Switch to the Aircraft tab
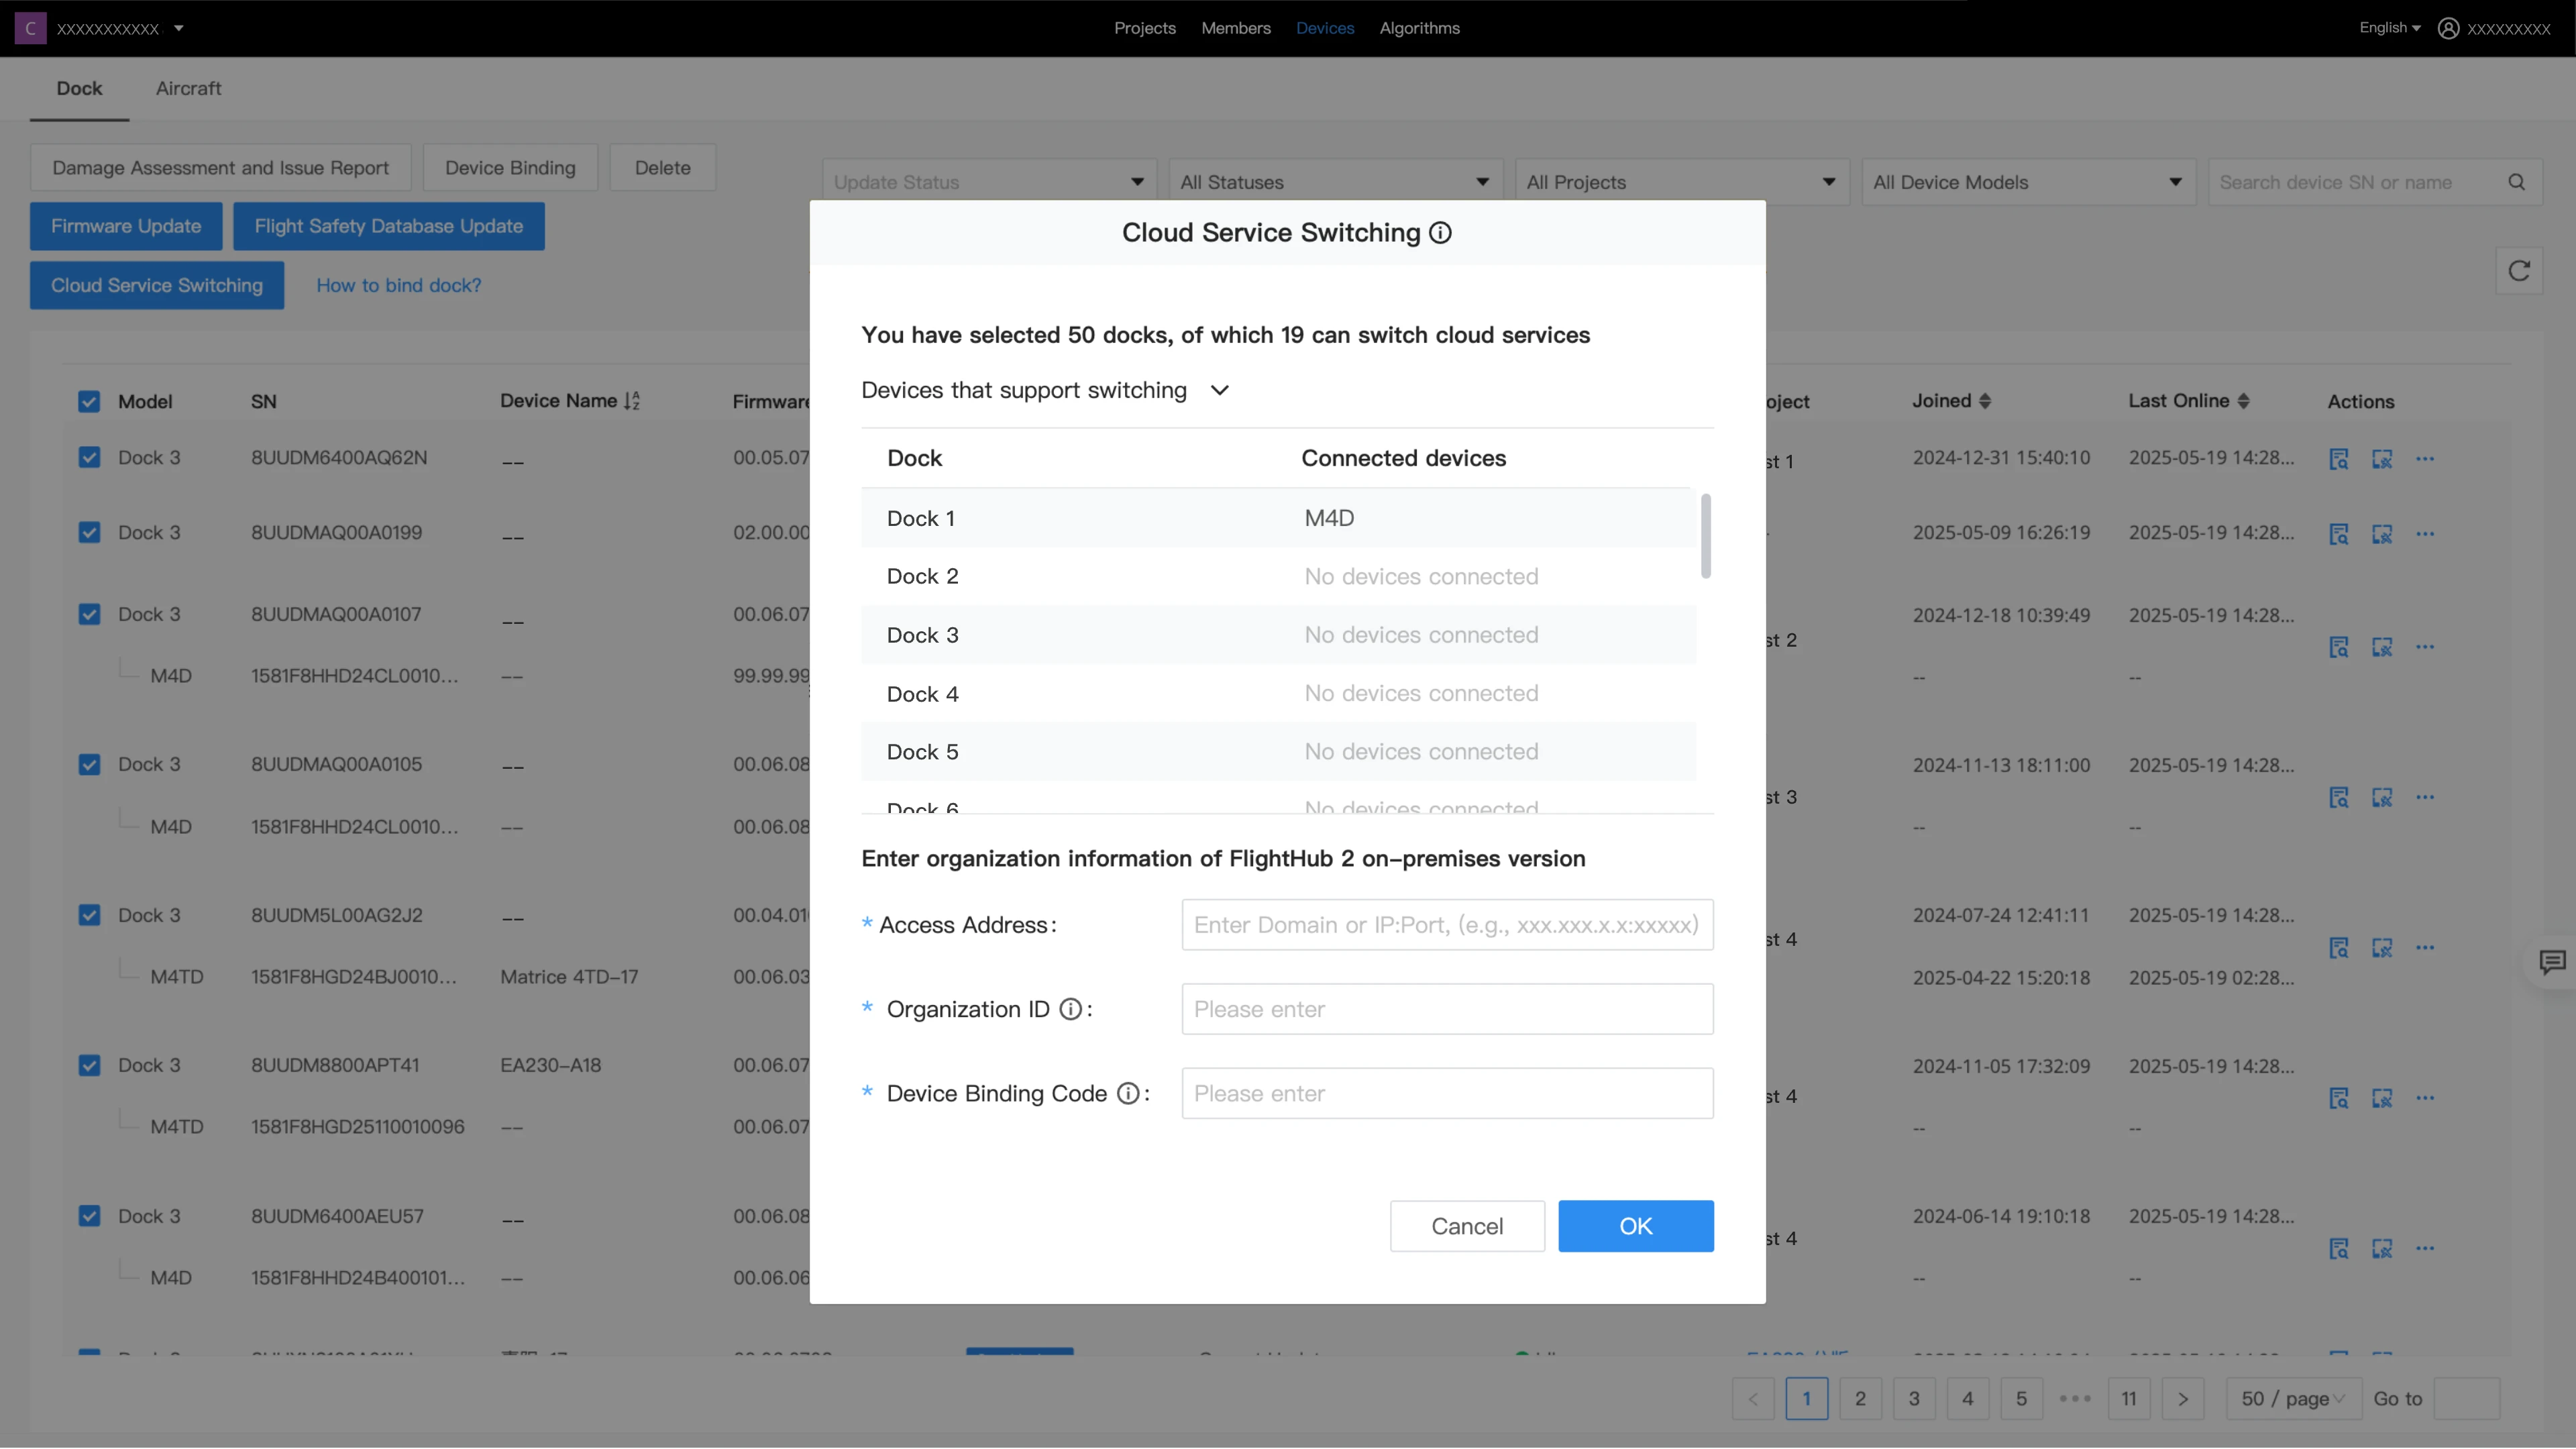The height and width of the screenshot is (1449, 2576). (188, 88)
